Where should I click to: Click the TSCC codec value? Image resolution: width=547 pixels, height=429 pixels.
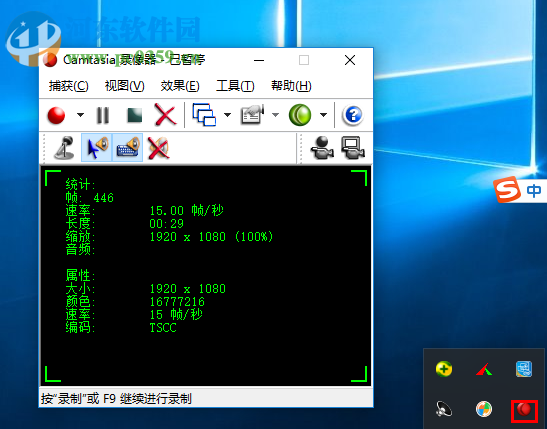[x=163, y=328]
